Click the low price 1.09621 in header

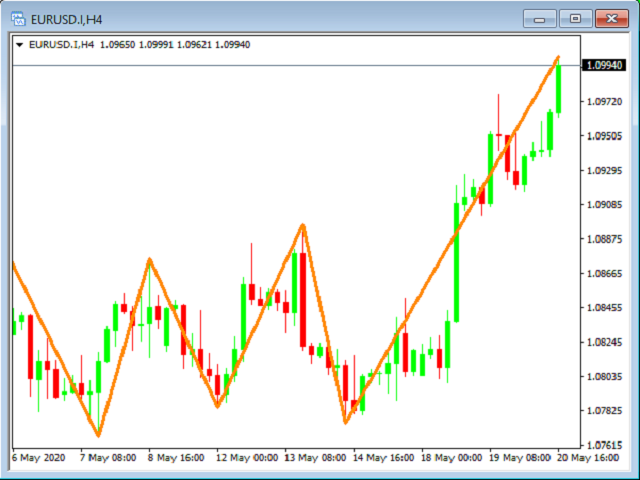coord(194,45)
